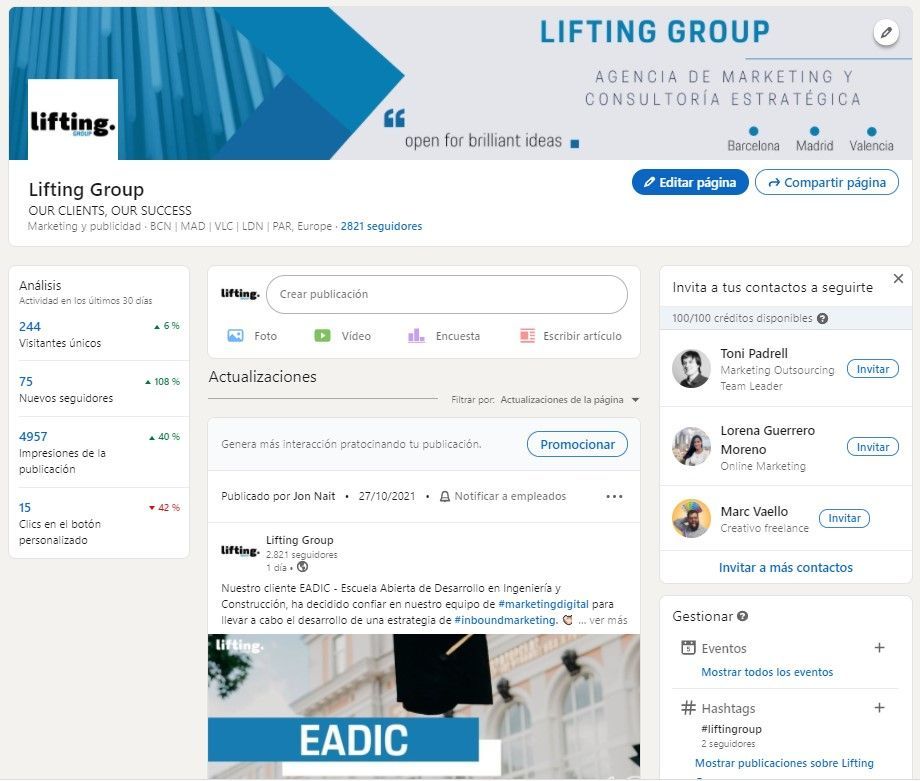Viewport: 920px width, 781px height.
Task: Click the Encuesta label in the composer
Action: click(458, 336)
